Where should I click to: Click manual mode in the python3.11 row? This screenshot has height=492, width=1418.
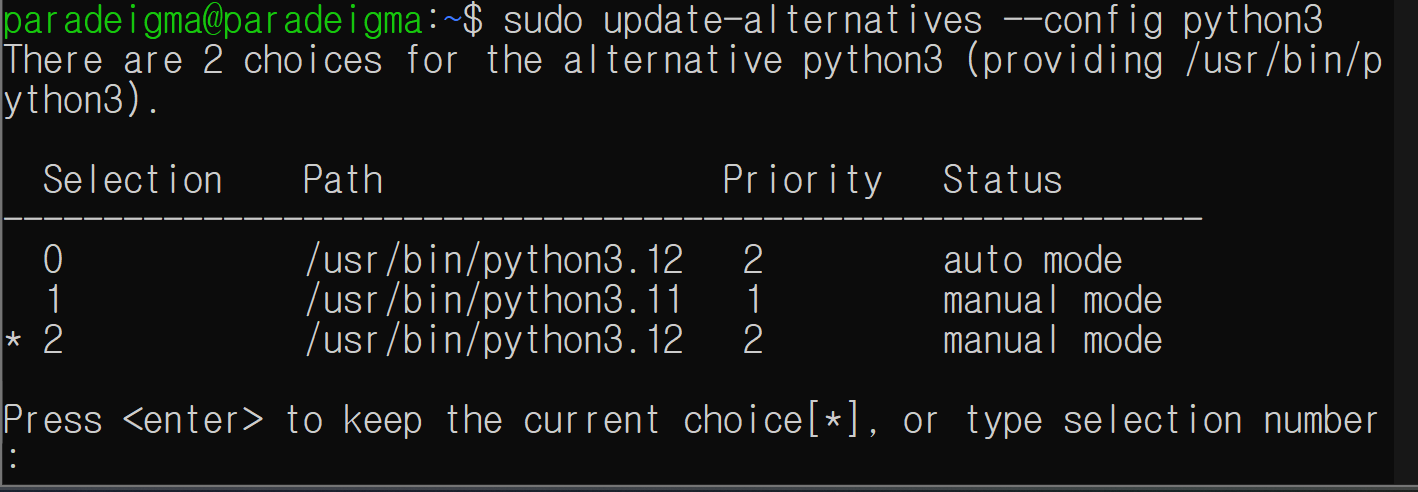(1052, 300)
